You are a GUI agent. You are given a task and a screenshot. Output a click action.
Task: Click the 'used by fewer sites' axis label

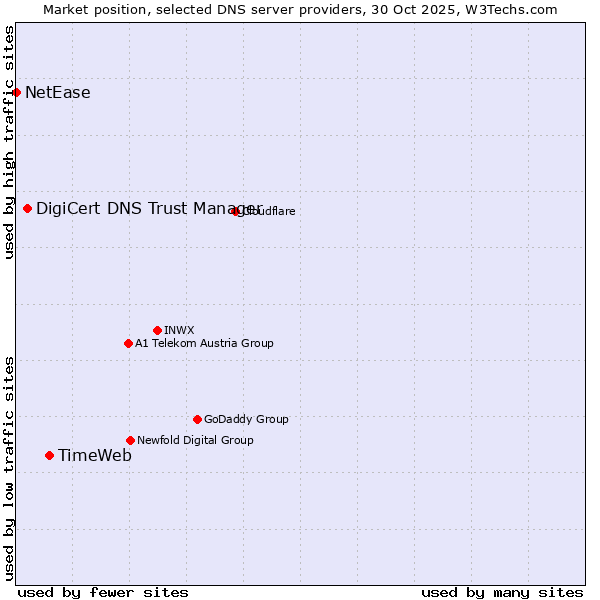[x=103, y=592]
